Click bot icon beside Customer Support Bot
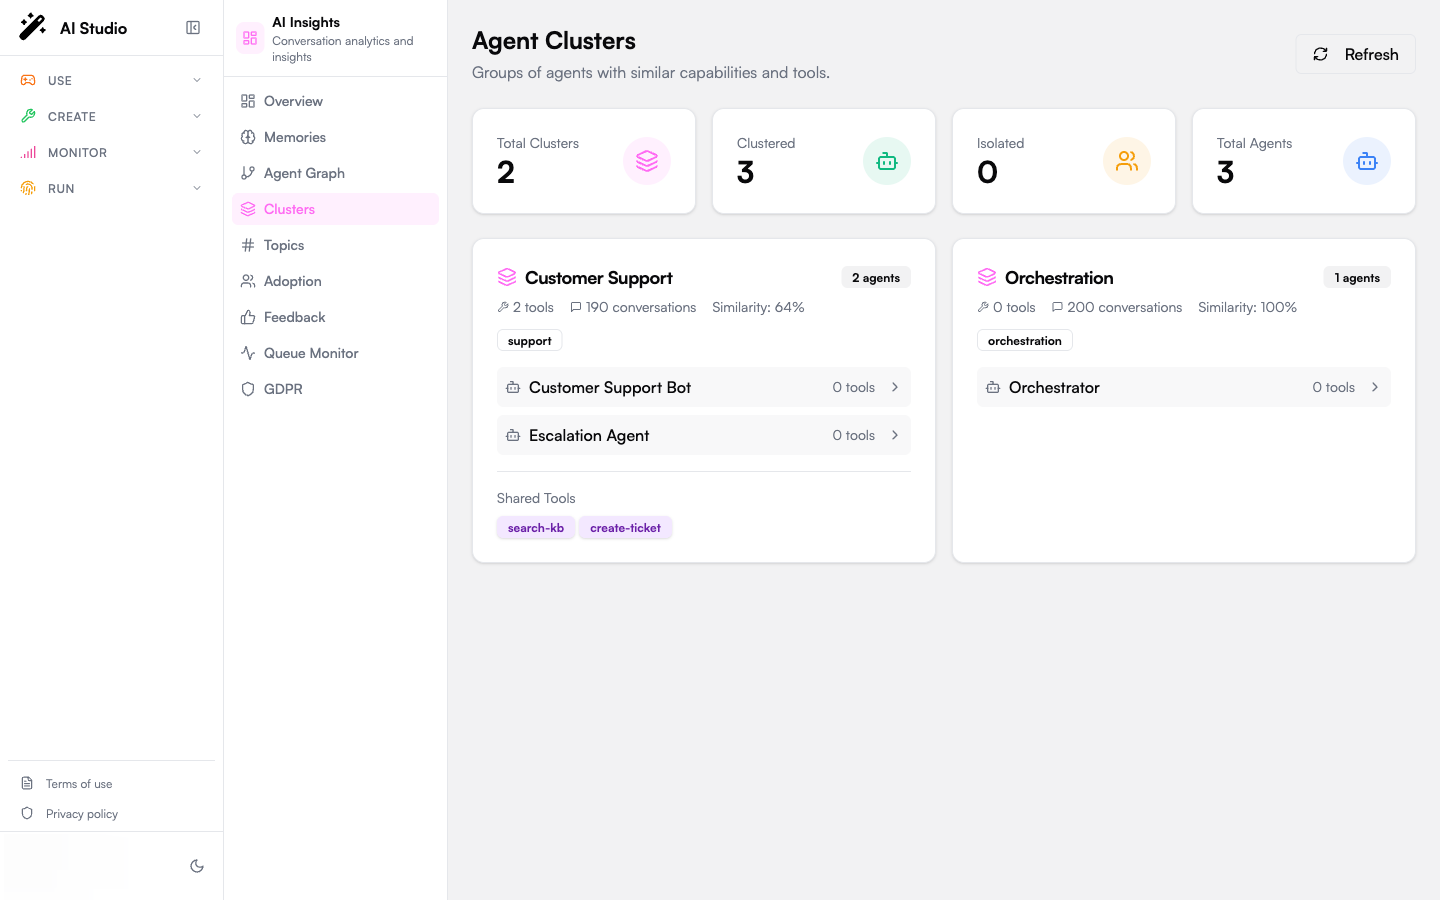The image size is (1440, 900). pos(513,387)
